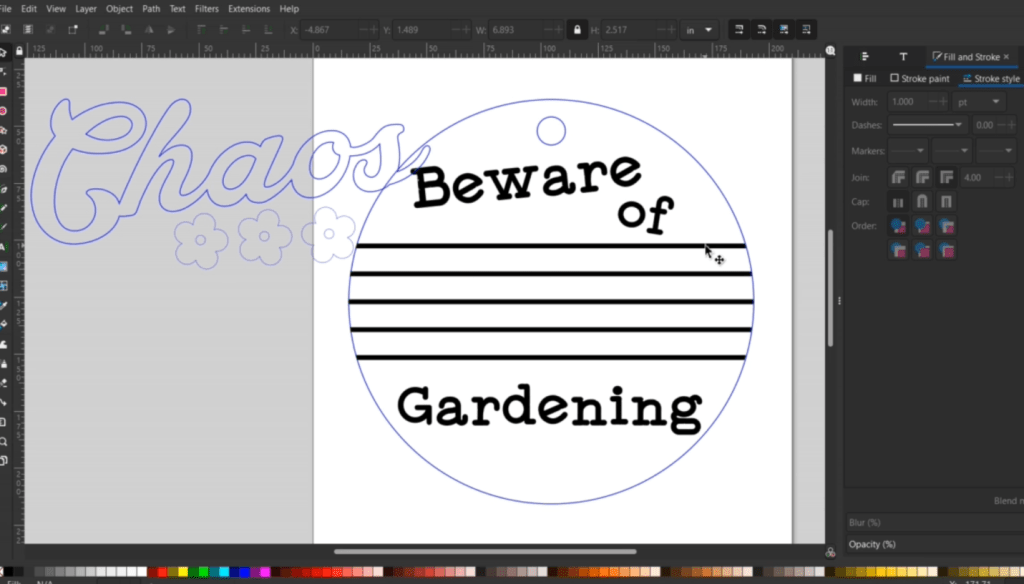1024x584 pixels.
Task: Toggle the width/height ratio lock
Action: point(576,30)
